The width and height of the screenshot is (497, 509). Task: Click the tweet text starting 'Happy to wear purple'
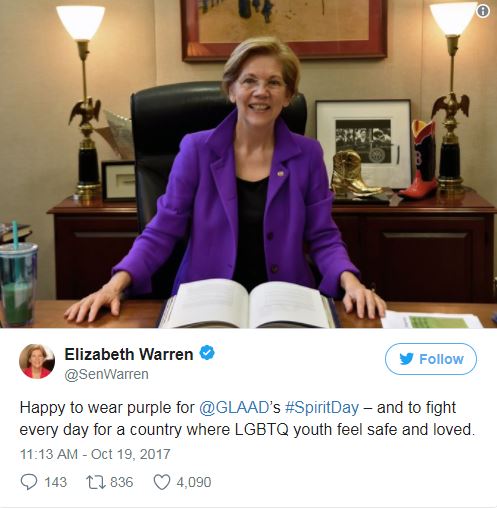coord(247,419)
